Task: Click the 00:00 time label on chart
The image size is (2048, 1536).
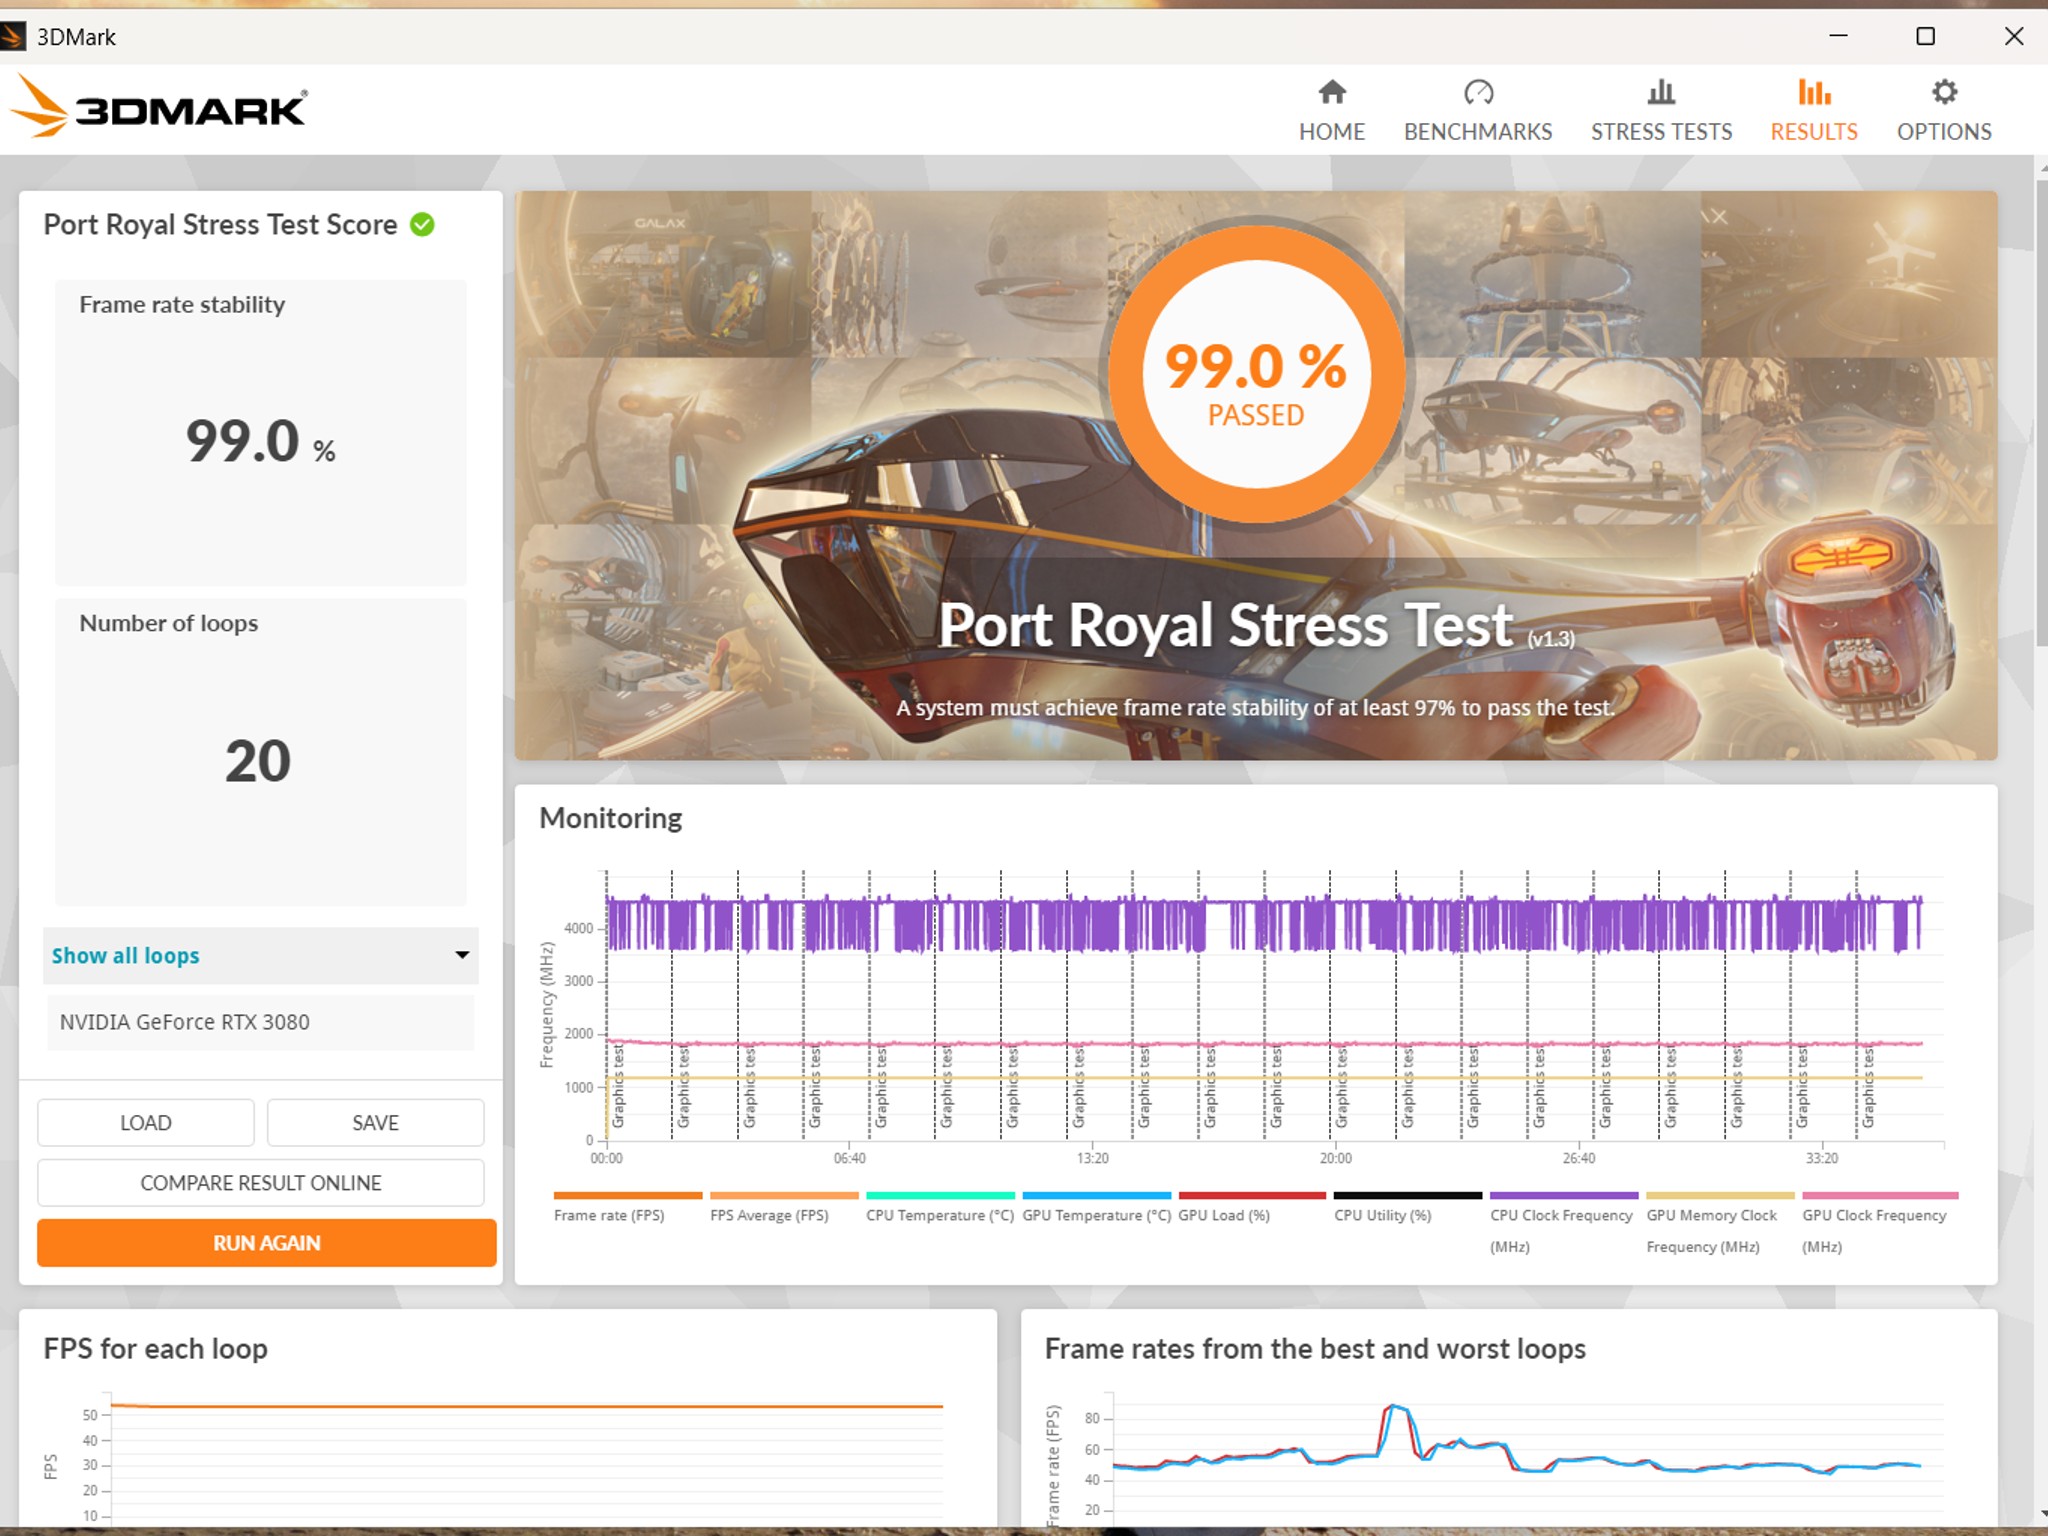Action: [606, 1159]
